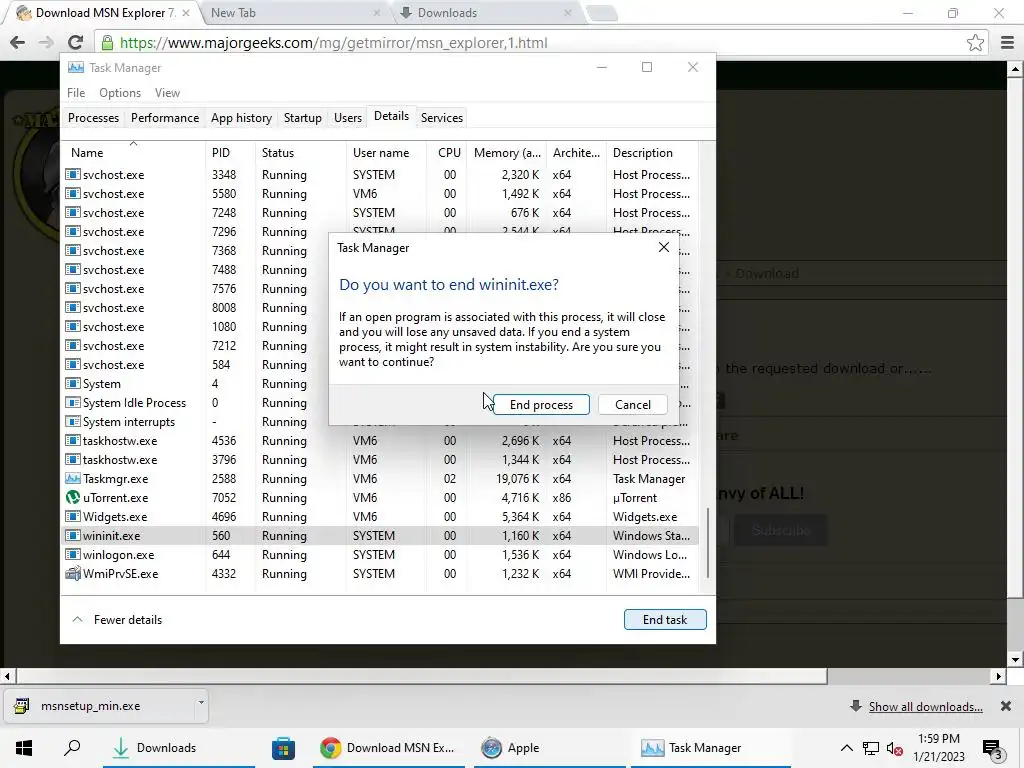
Task: Click the muted volume tray icon
Action: (x=895, y=749)
